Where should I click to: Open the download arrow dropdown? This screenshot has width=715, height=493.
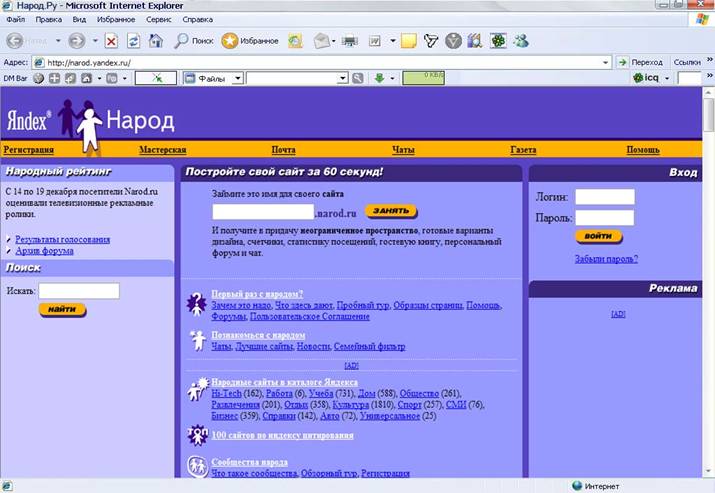(392, 78)
